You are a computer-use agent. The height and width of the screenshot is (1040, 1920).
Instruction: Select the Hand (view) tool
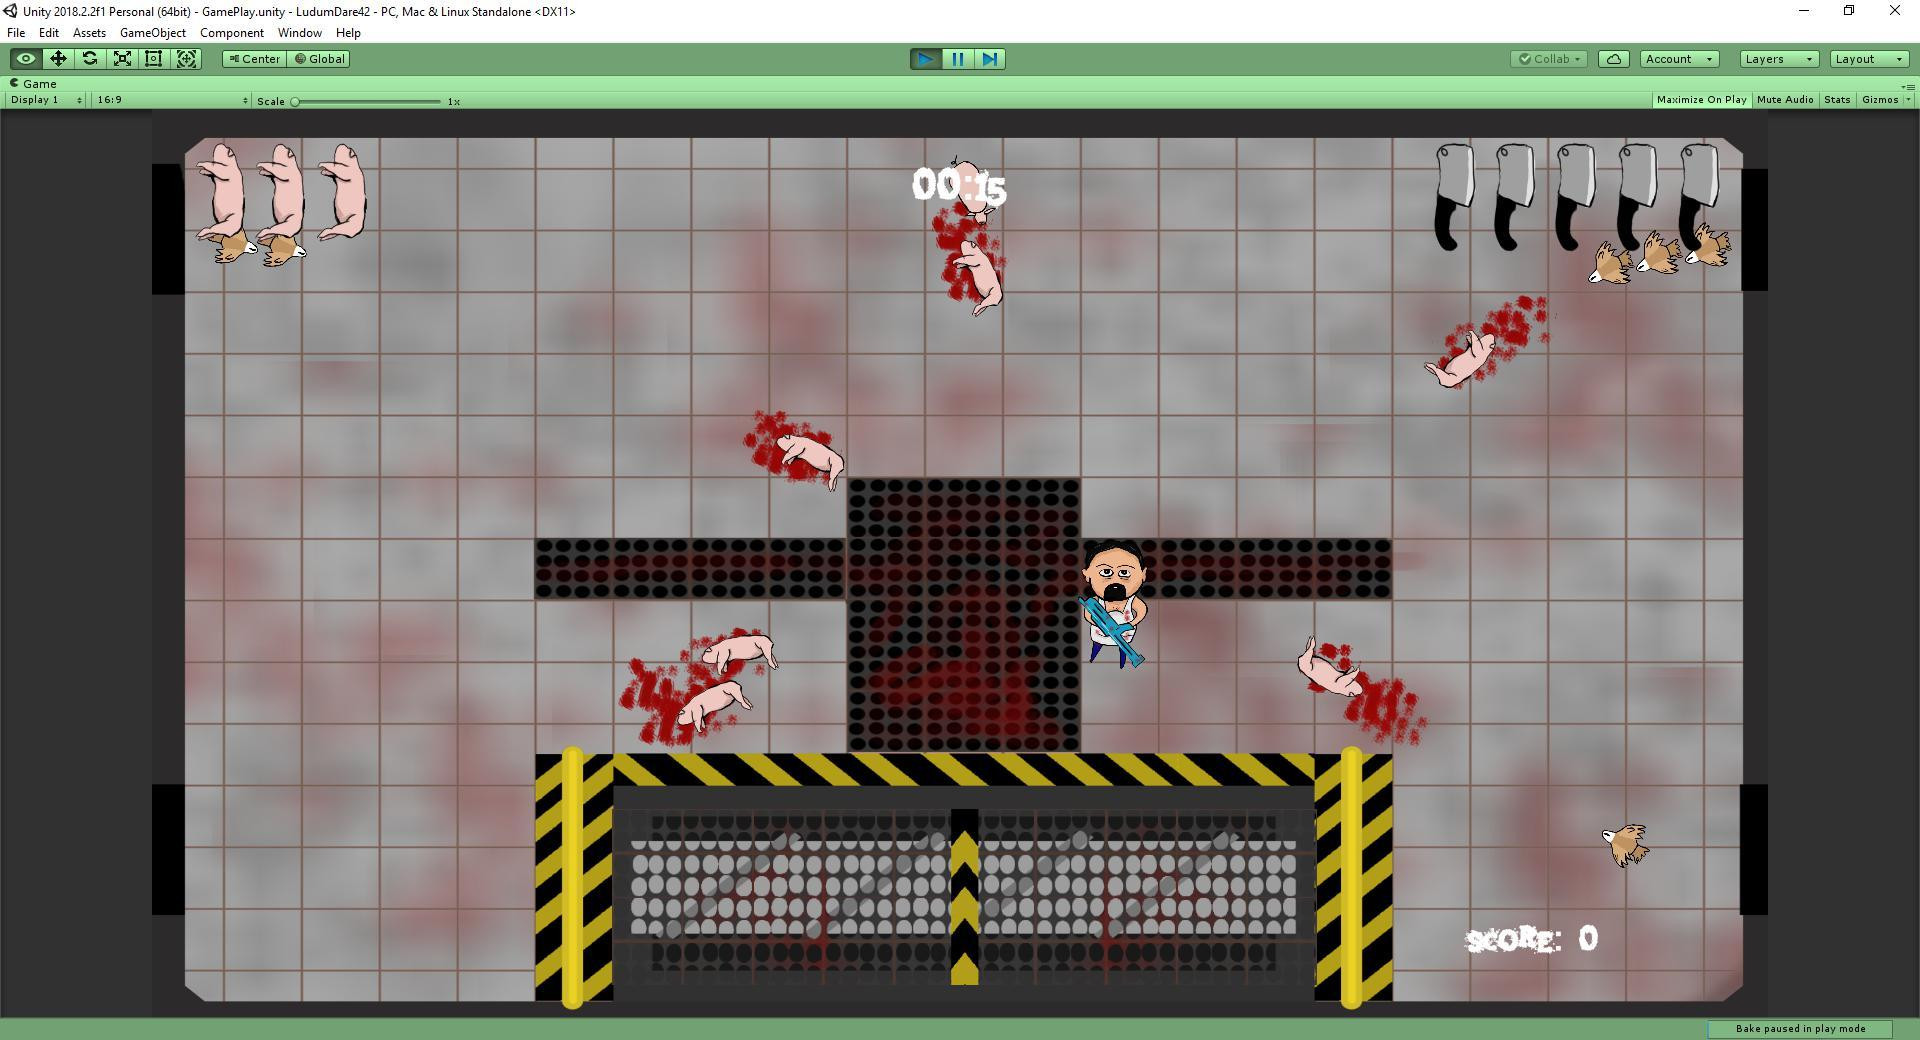click(x=26, y=59)
